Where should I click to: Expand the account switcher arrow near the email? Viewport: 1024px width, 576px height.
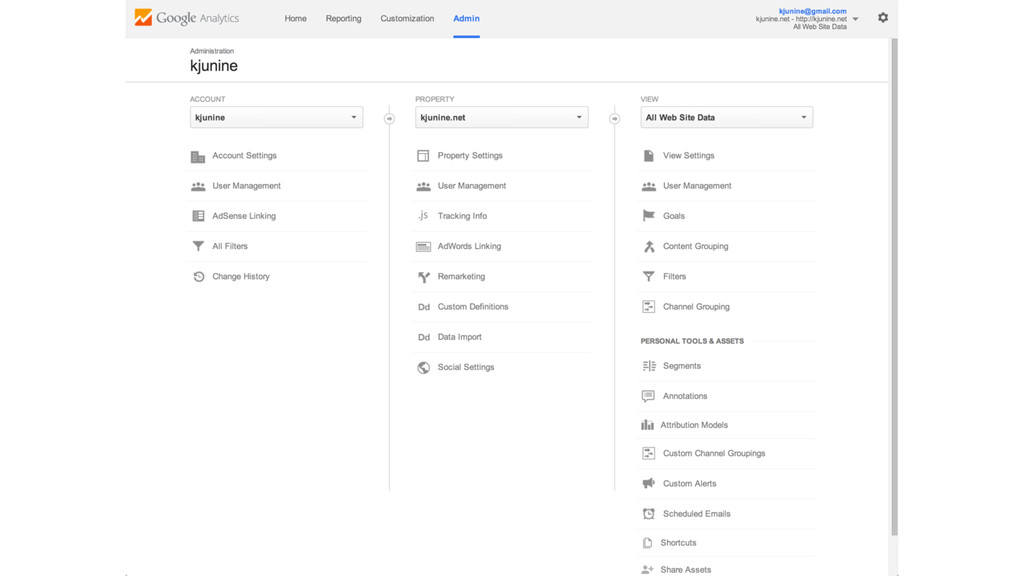point(856,19)
